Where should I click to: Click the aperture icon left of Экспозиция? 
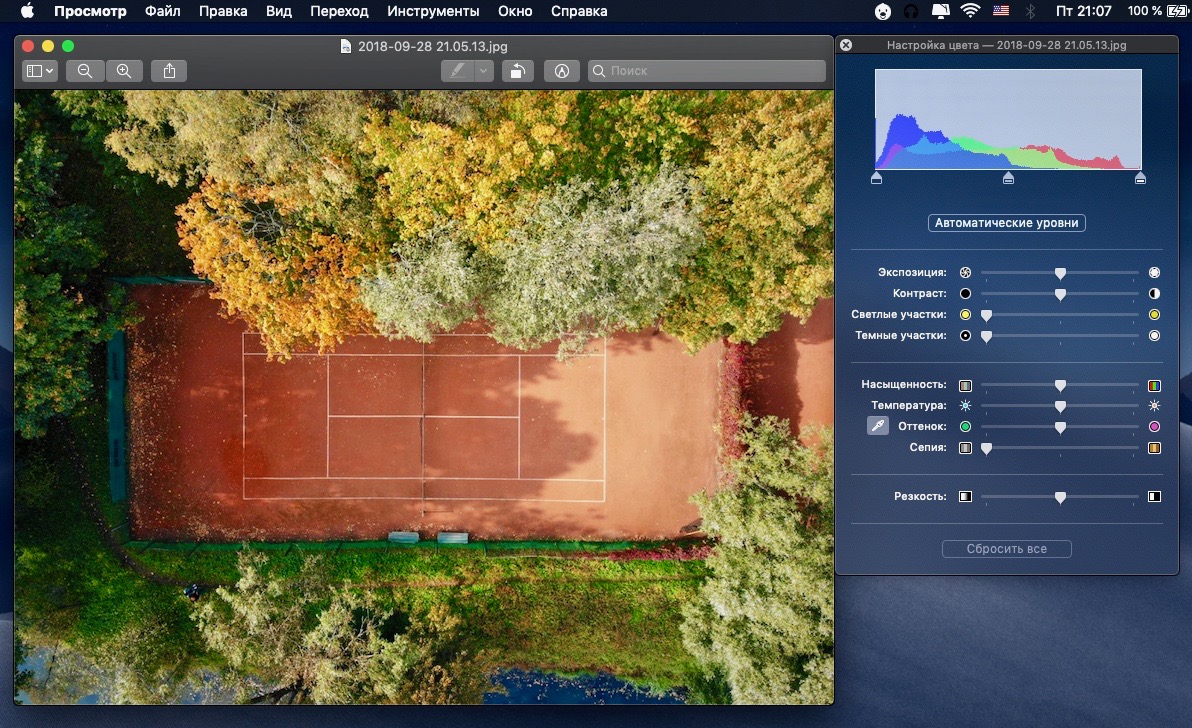[x=964, y=272]
